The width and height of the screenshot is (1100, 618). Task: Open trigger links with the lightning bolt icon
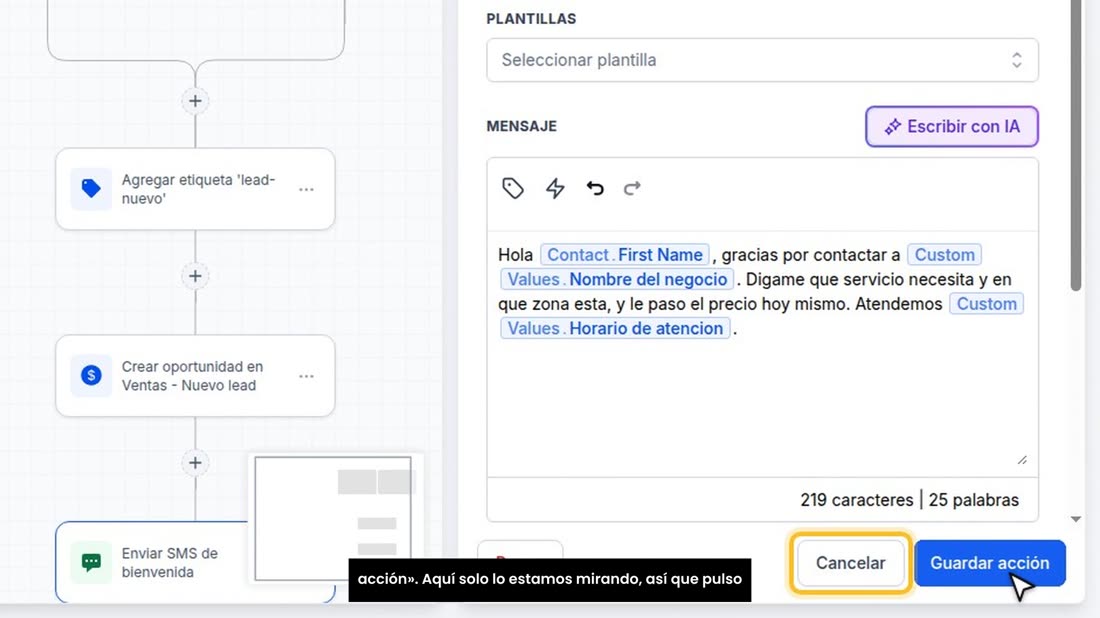coord(555,188)
